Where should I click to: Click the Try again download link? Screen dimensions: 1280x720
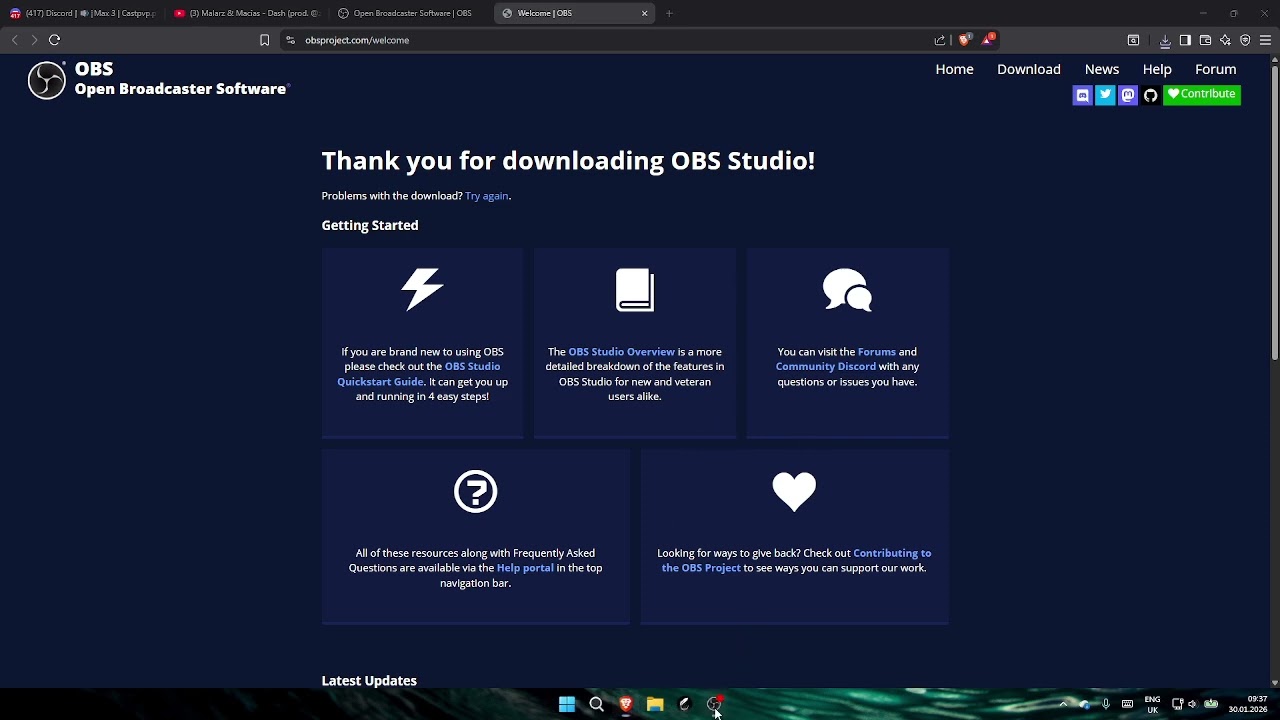pos(487,196)
